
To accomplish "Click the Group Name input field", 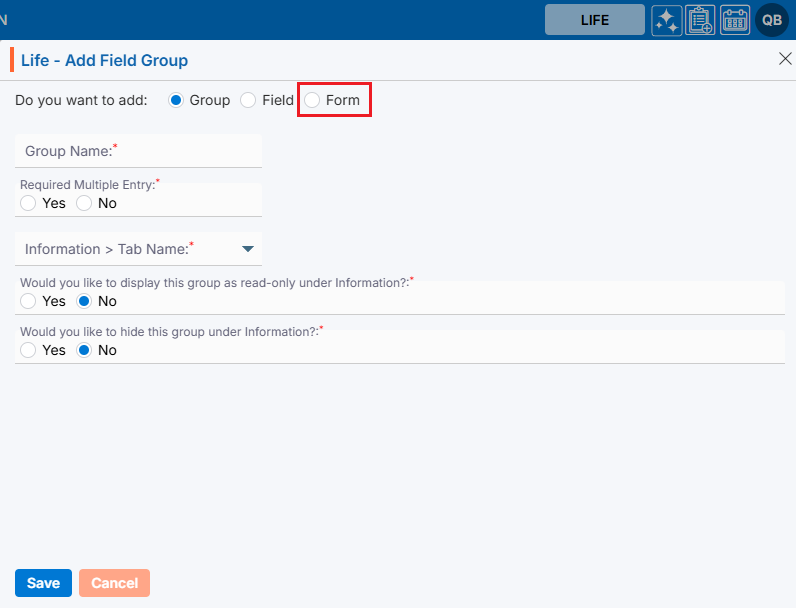I will point(138,151).
